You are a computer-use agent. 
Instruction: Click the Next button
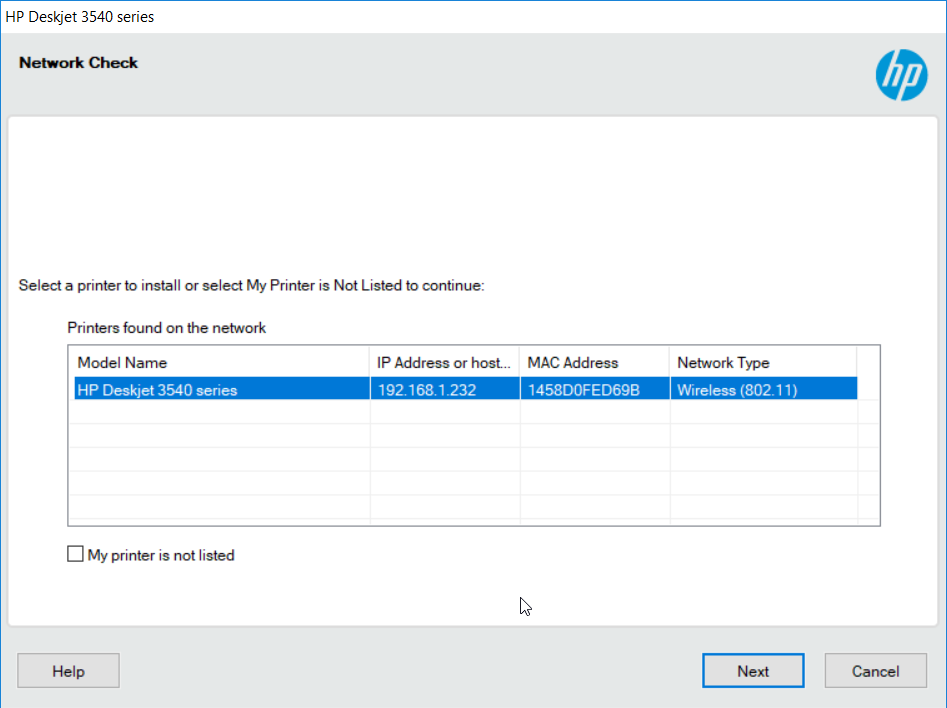click(752, 670)
